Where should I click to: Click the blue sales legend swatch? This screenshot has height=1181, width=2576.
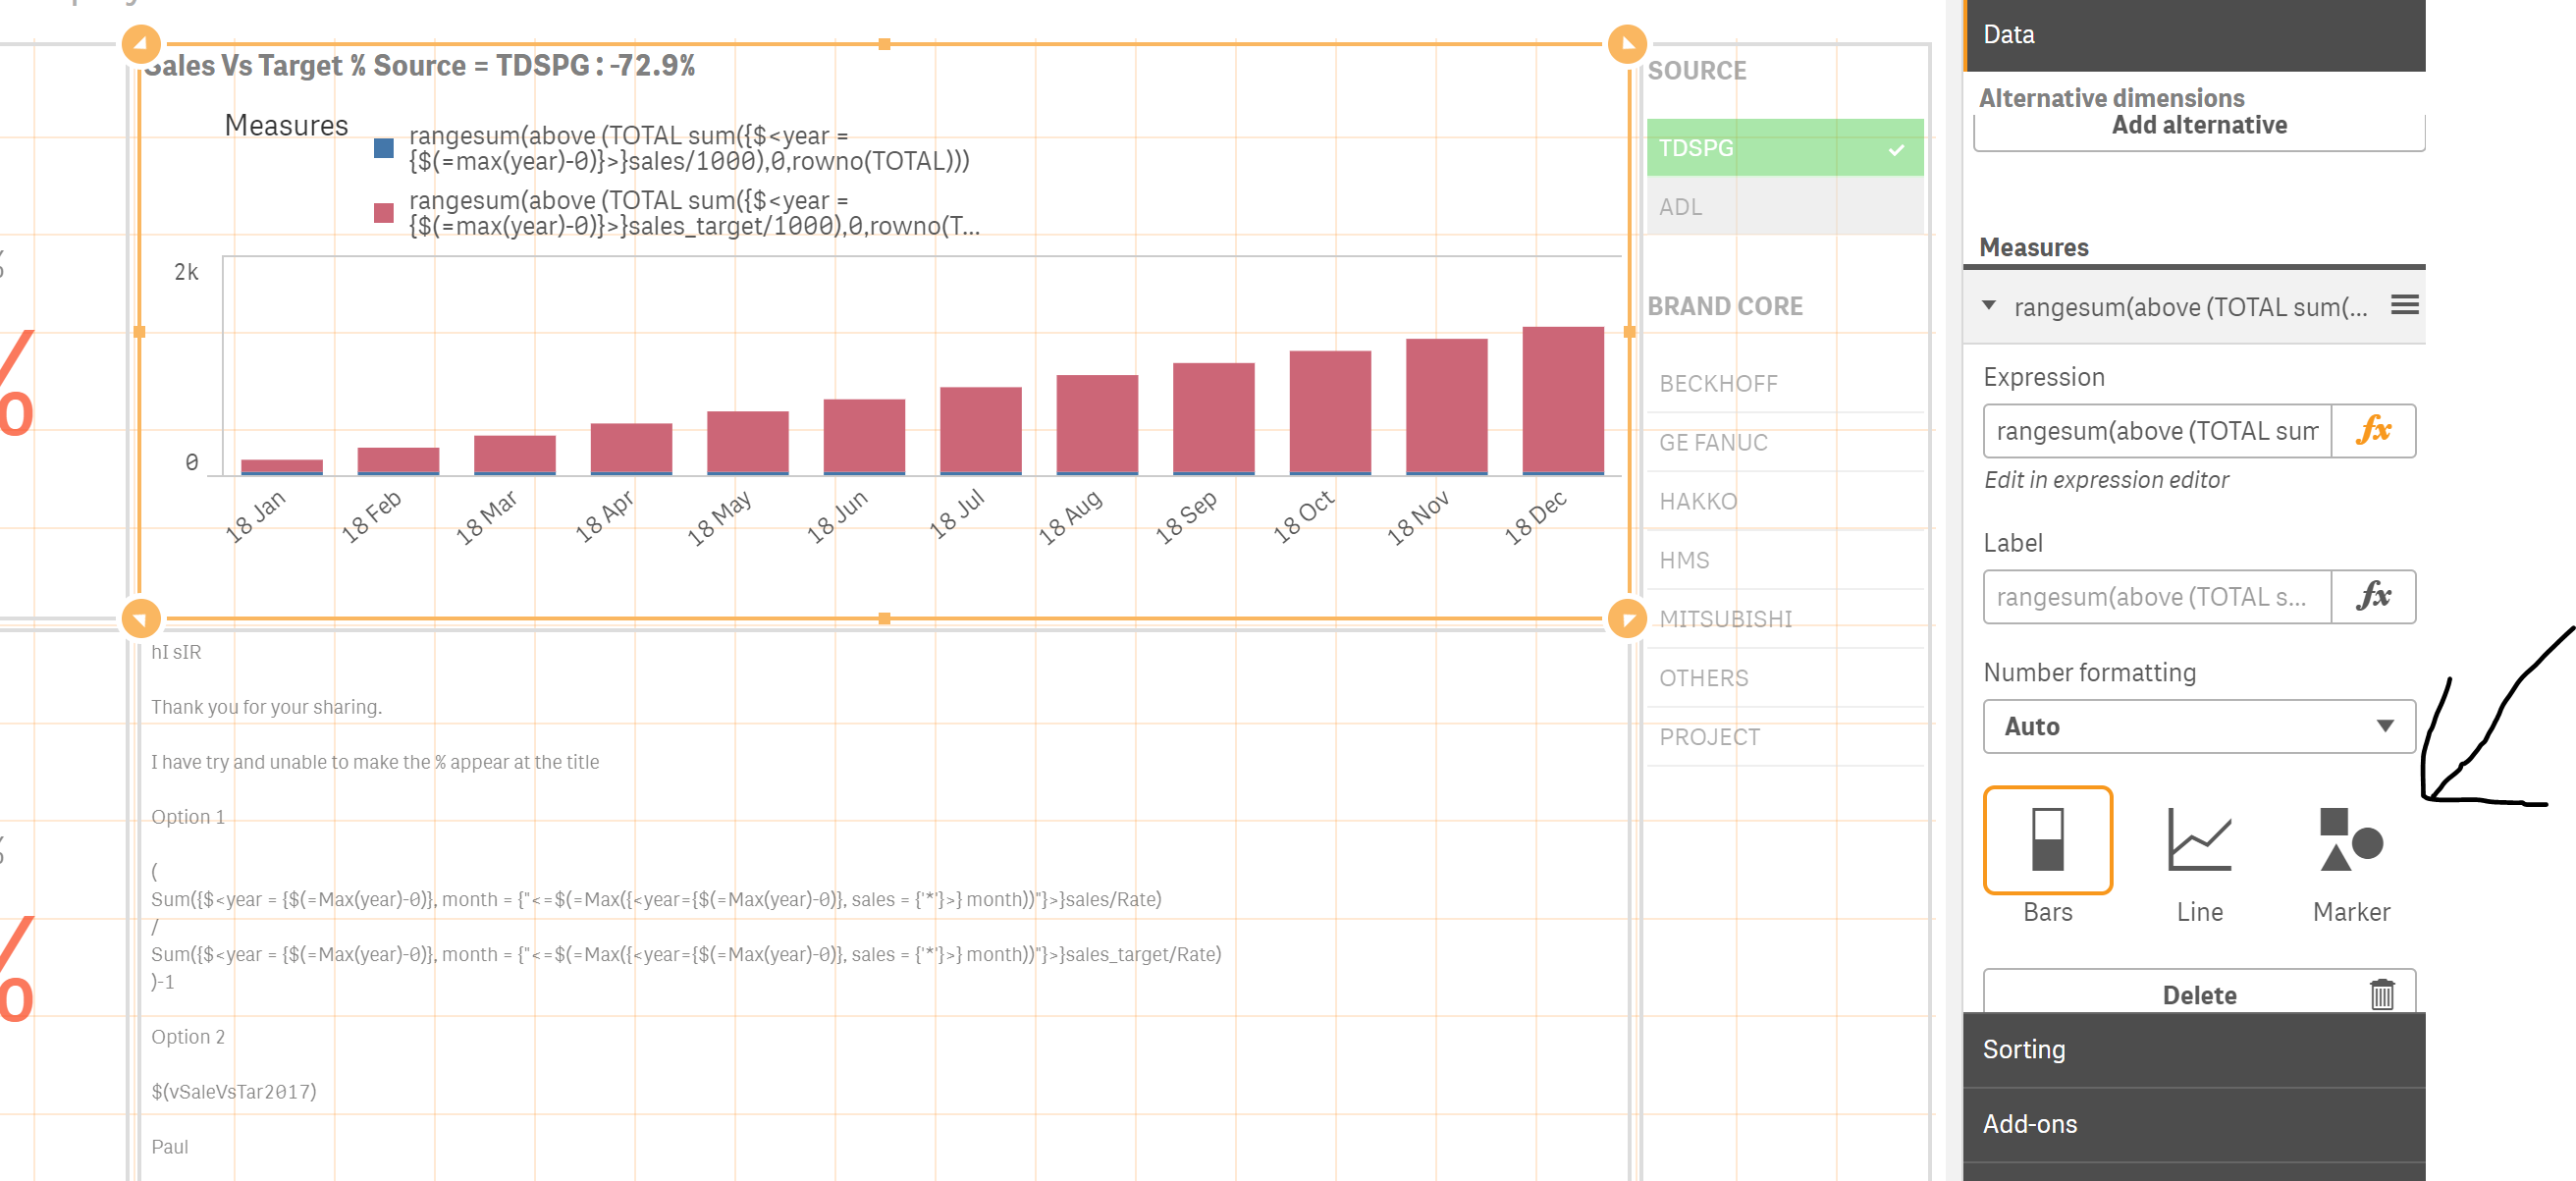tap(383, 149)
